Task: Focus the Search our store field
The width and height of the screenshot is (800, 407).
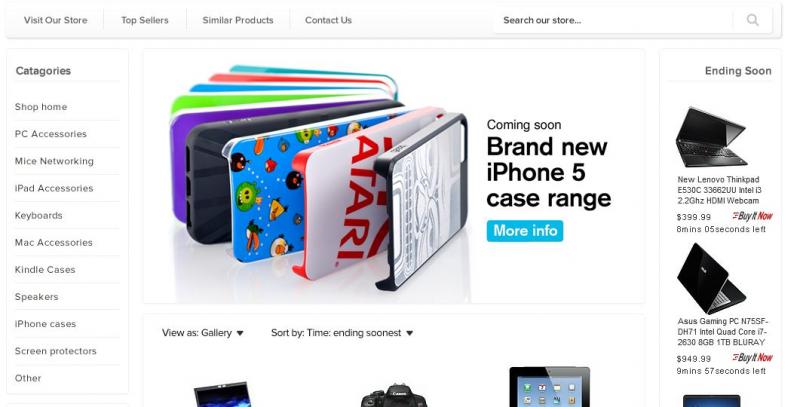Action: (612, 20)
